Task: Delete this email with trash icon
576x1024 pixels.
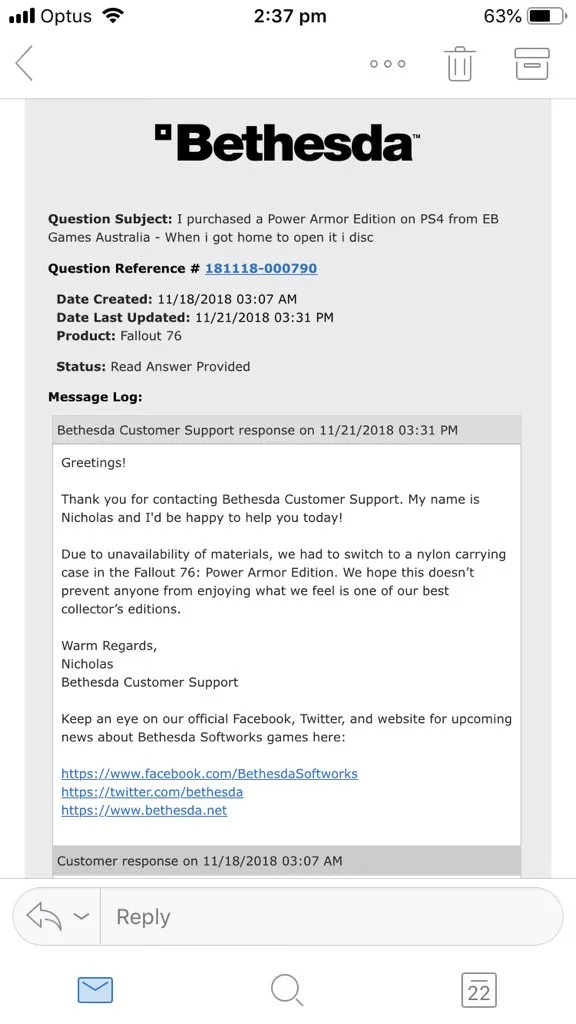Action: click(460, 63)
